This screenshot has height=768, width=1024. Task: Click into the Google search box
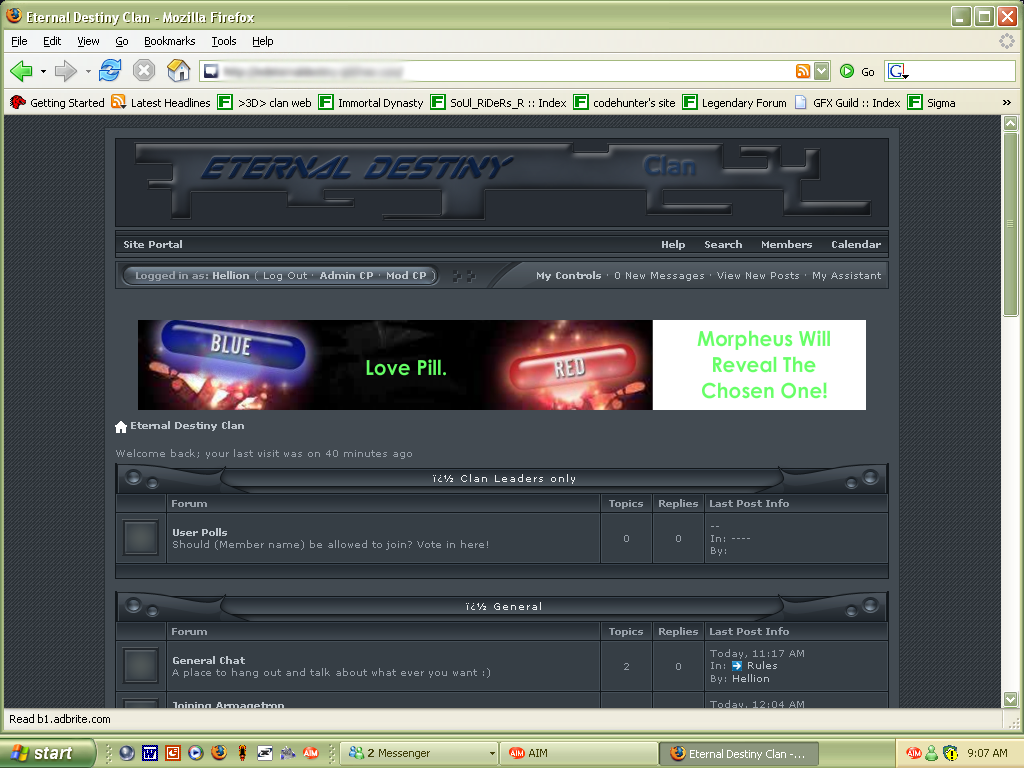[961, 71]
